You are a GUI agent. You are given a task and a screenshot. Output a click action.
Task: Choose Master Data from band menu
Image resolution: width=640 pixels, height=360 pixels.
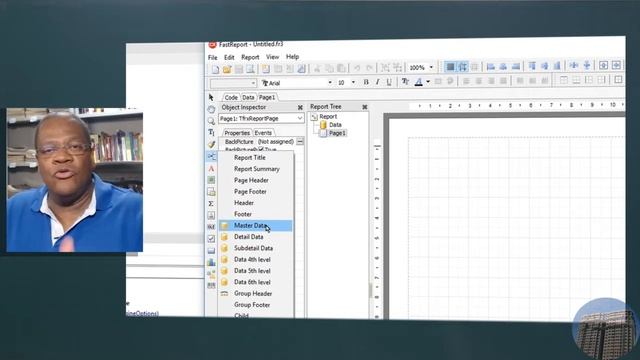(x=256, y=225)
